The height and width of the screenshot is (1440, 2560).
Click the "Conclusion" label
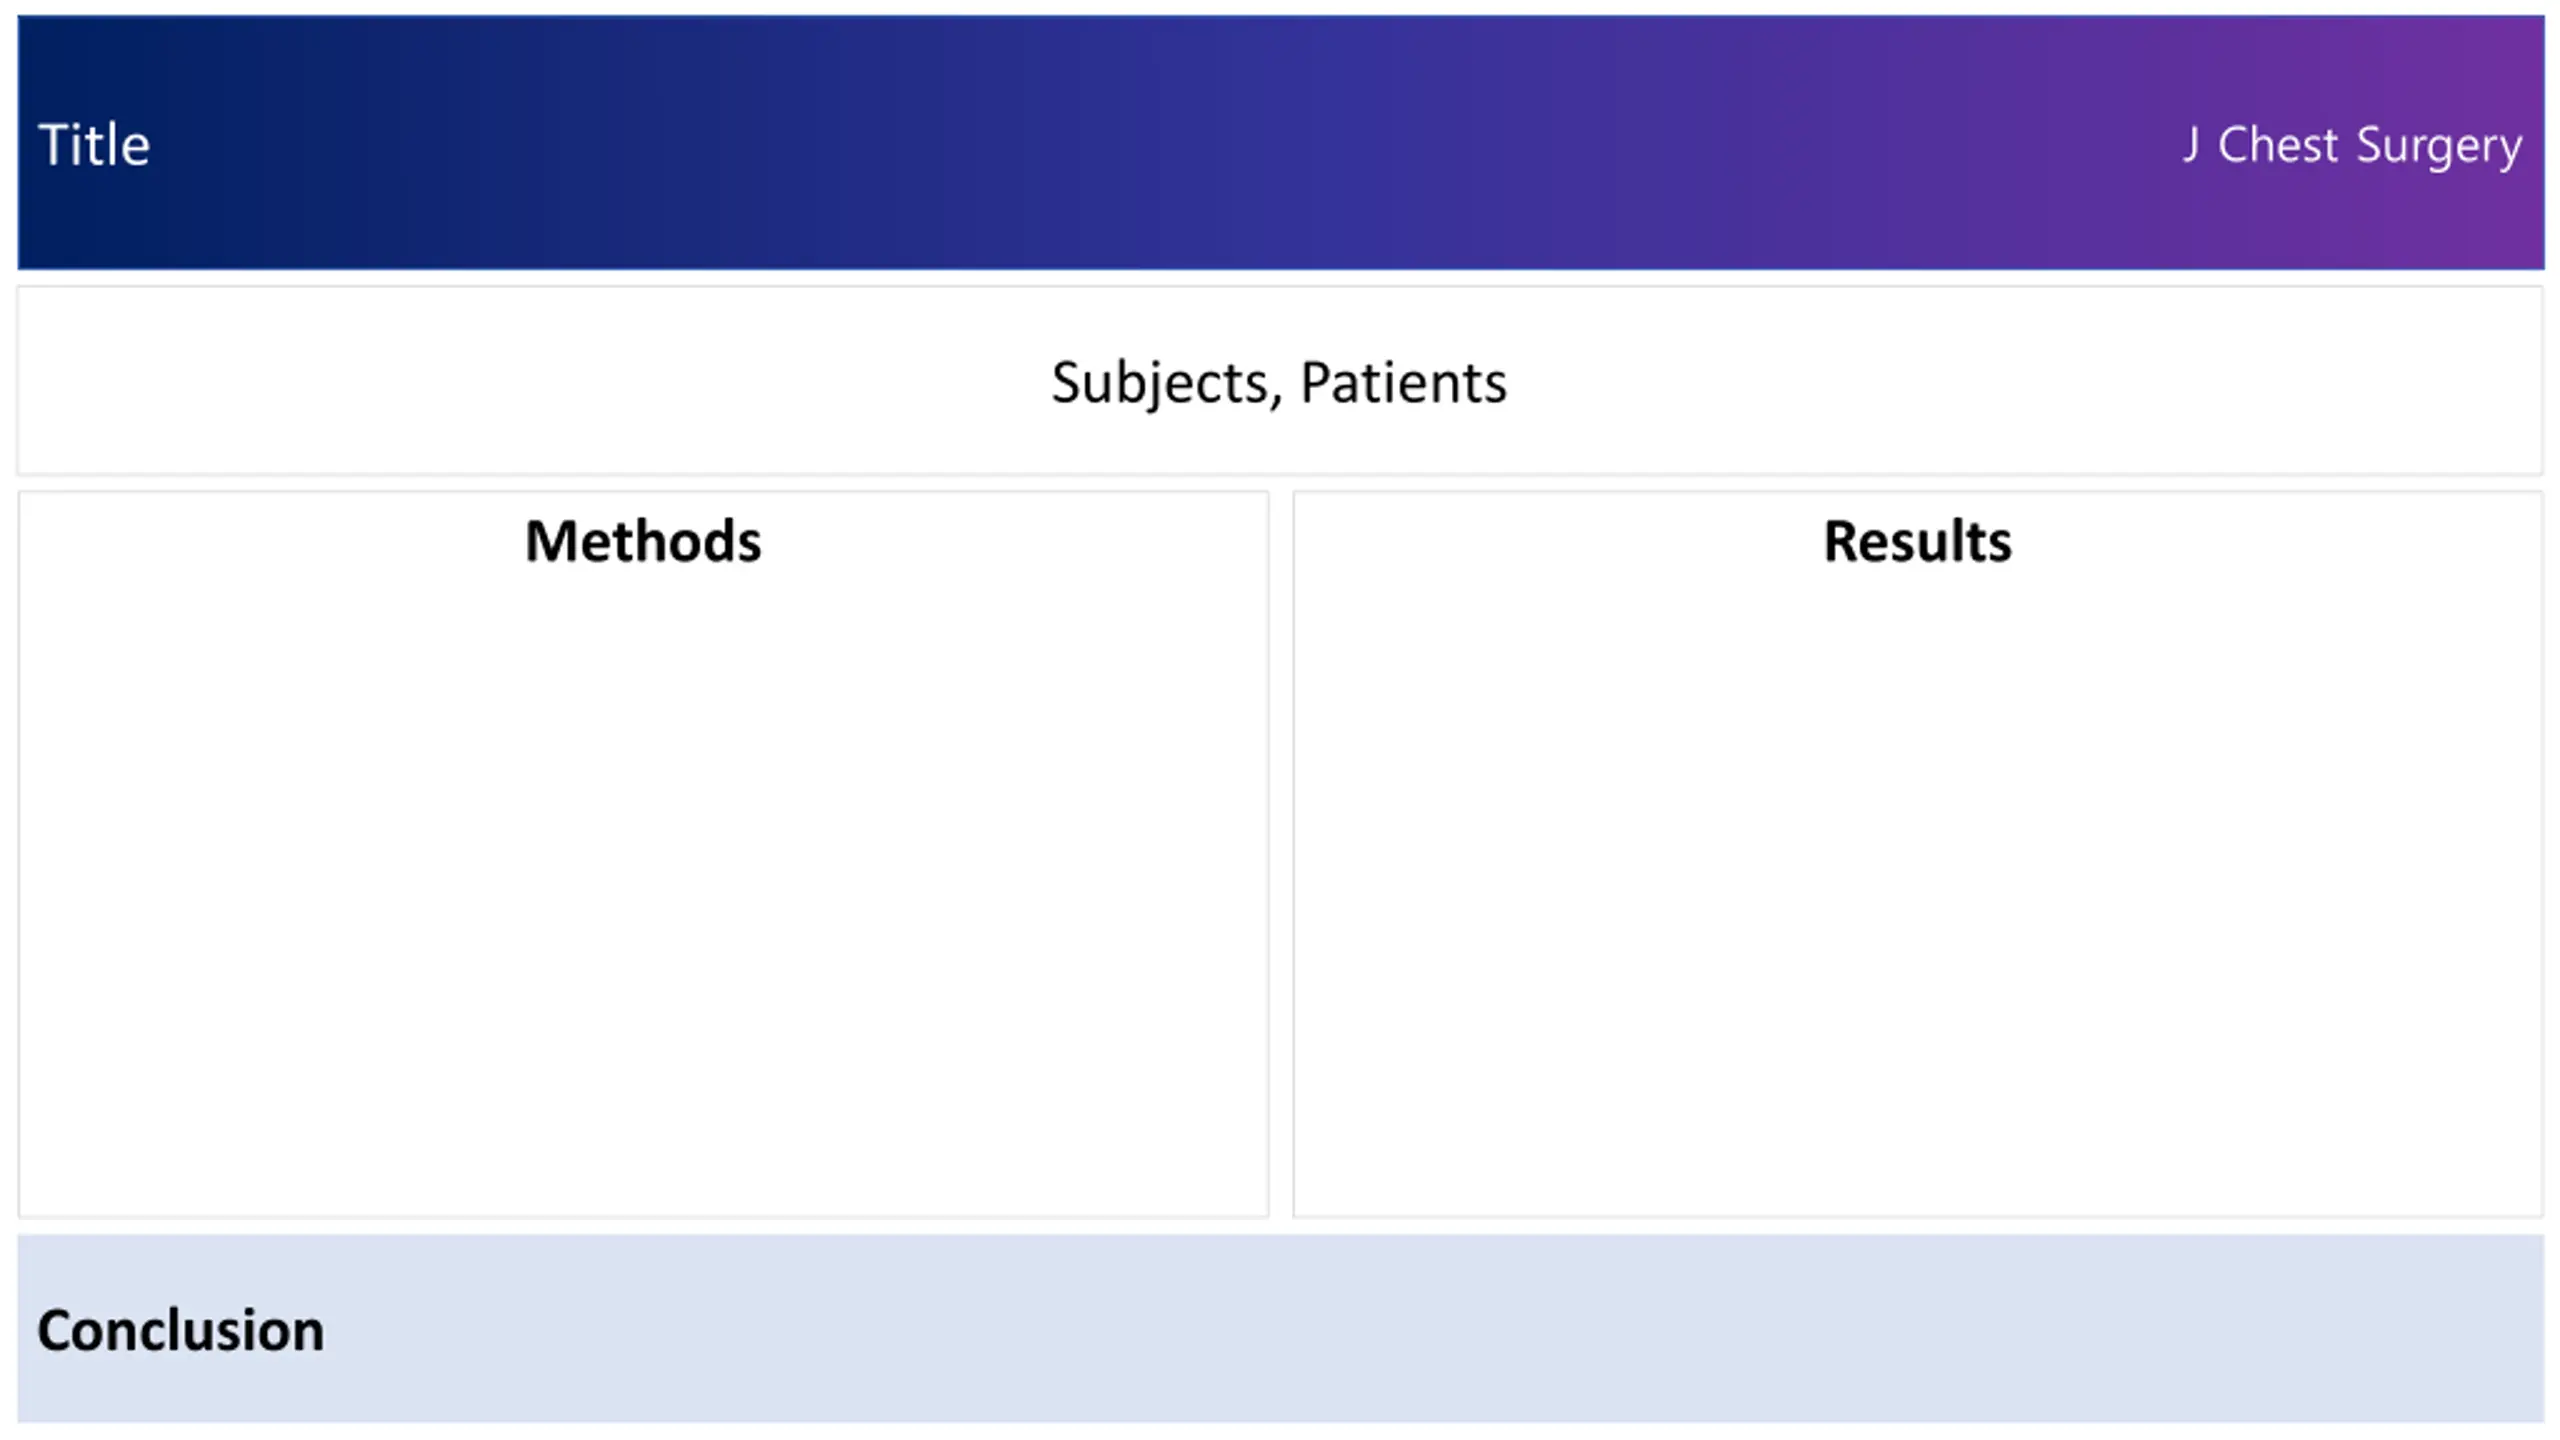pos(181,1330)
